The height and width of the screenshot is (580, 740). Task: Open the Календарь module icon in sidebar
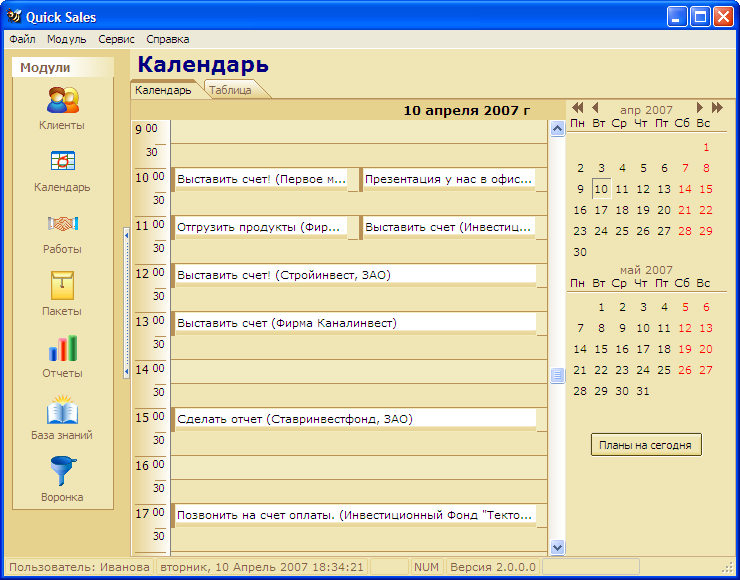[62, 161]
